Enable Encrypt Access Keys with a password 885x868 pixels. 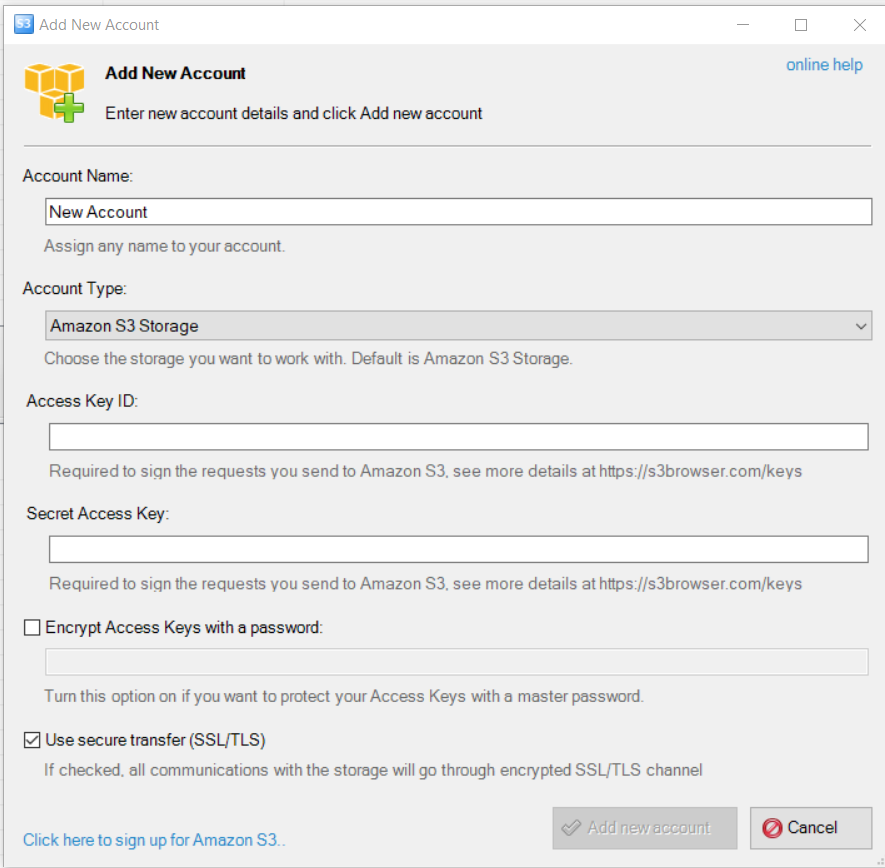[x=32, y=628]
